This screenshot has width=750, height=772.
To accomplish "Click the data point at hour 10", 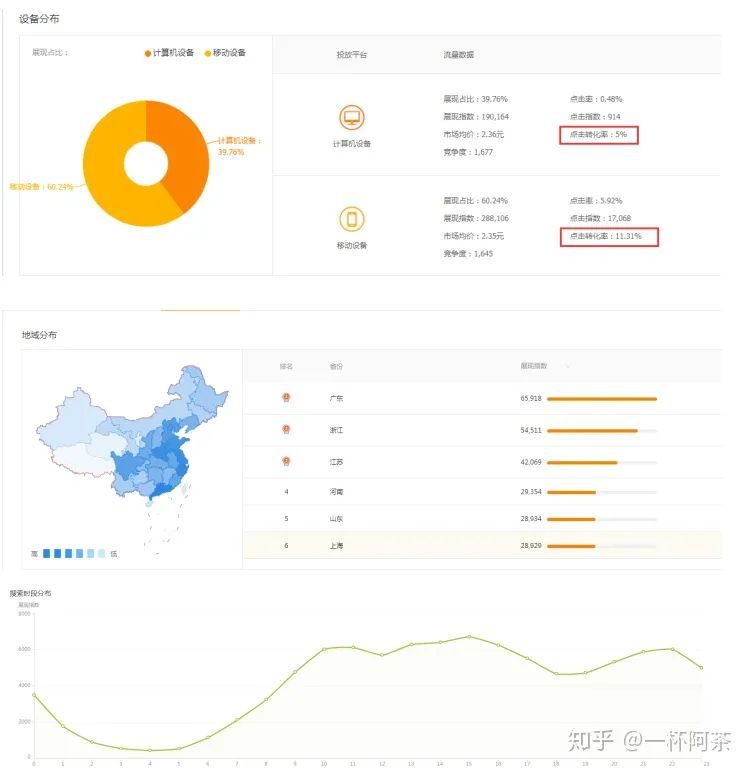I will [x=324, y=649].
